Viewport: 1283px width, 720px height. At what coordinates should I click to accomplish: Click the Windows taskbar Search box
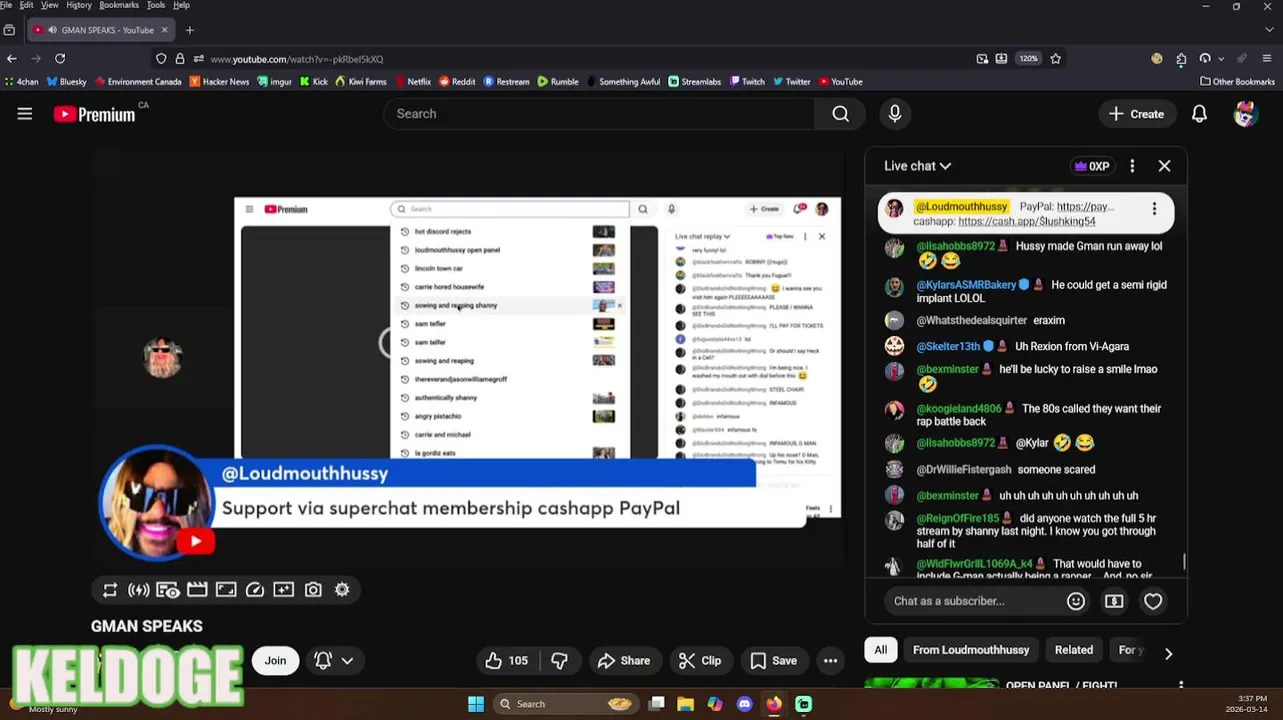[565, 704]
